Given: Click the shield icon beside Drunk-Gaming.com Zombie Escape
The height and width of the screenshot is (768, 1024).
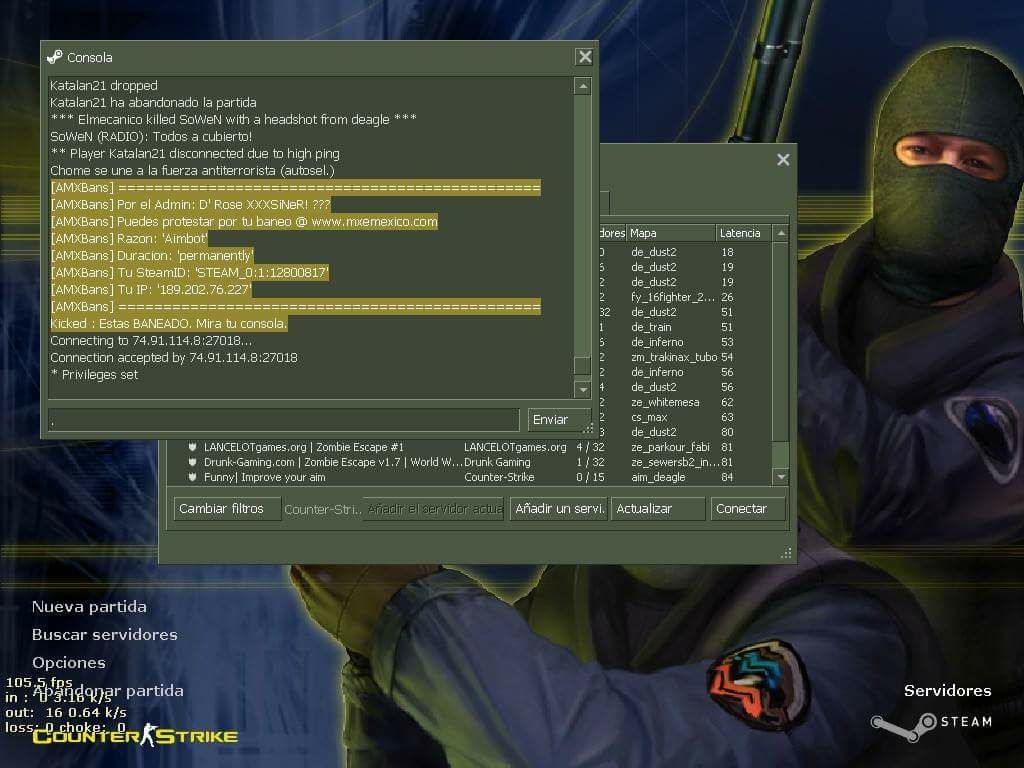Looking at the screenshot, I should pyautogui.click(x=192, y=462).
